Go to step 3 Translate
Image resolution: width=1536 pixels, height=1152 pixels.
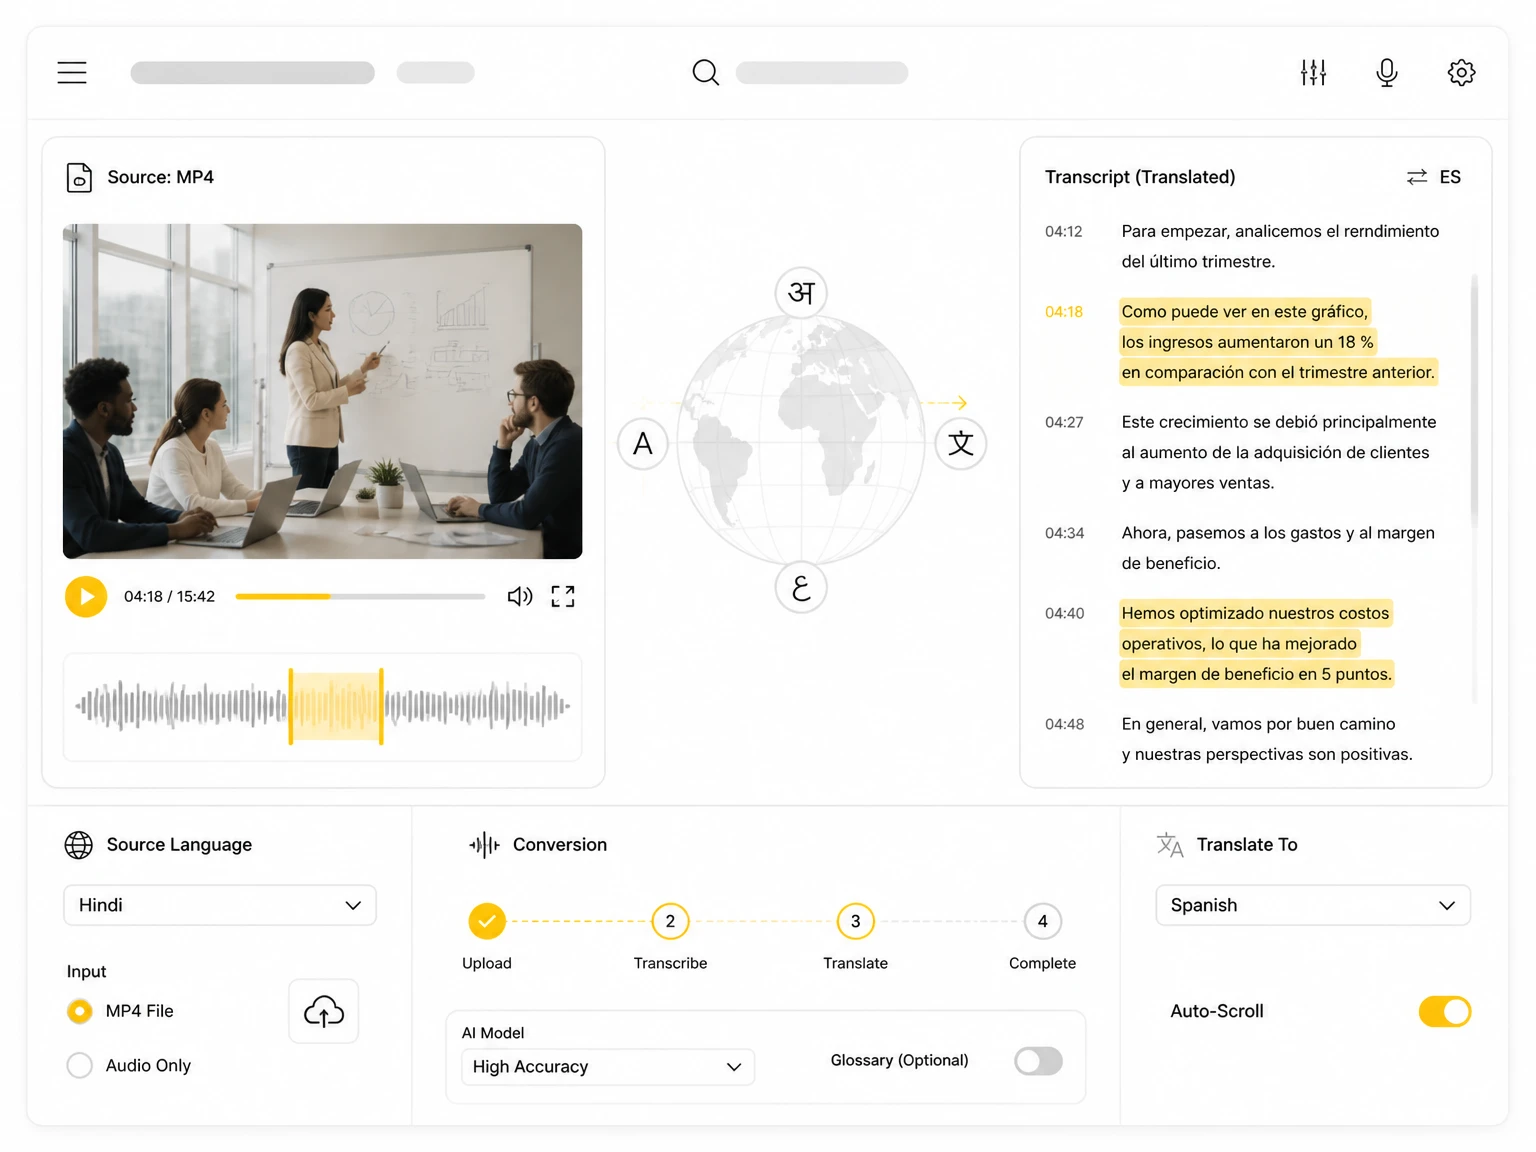855,921
